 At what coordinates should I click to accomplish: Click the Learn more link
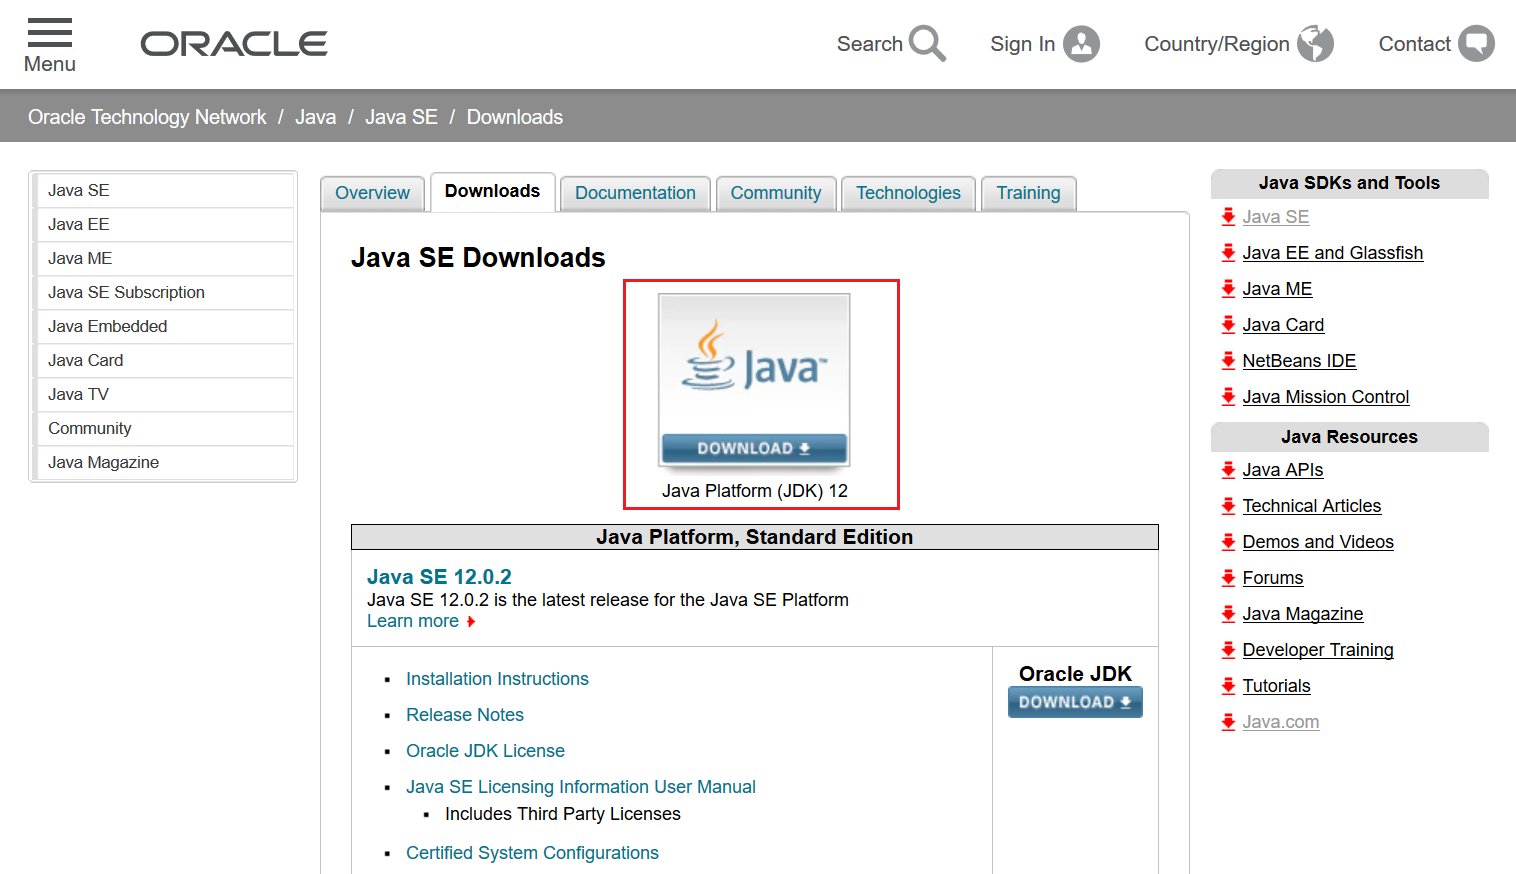tap(413, 621)
